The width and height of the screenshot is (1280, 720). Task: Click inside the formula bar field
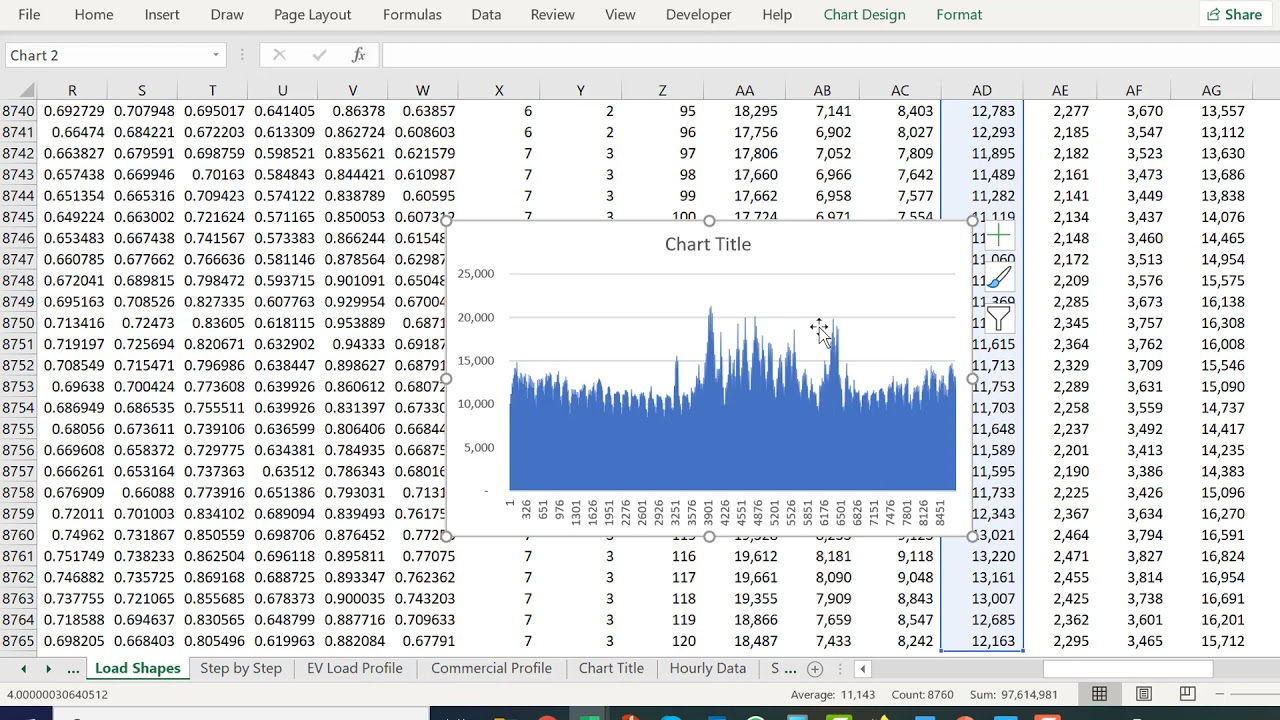830,55
